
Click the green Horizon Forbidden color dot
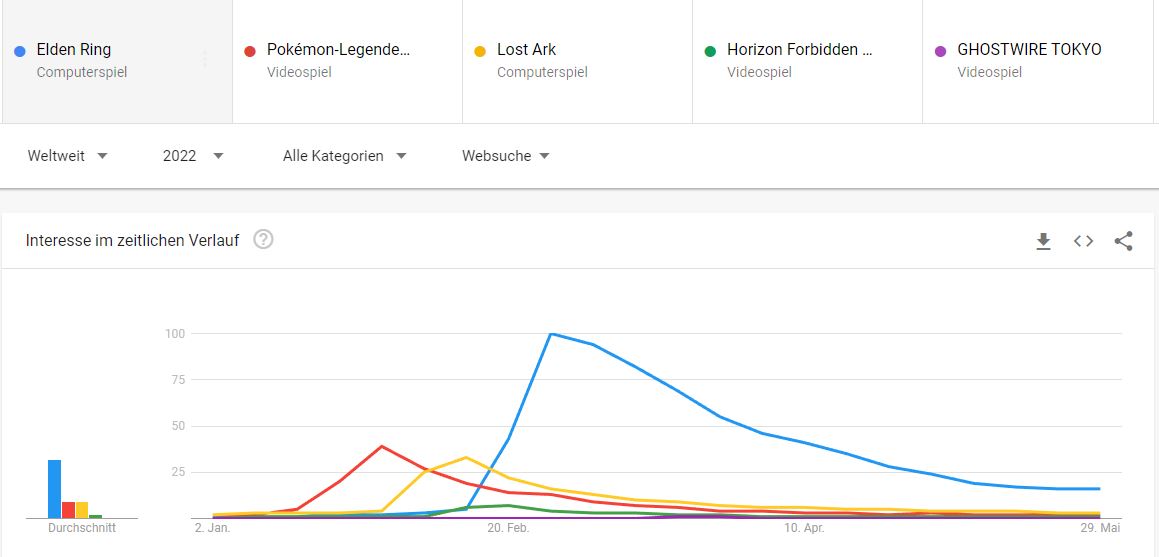click(710, 51)
